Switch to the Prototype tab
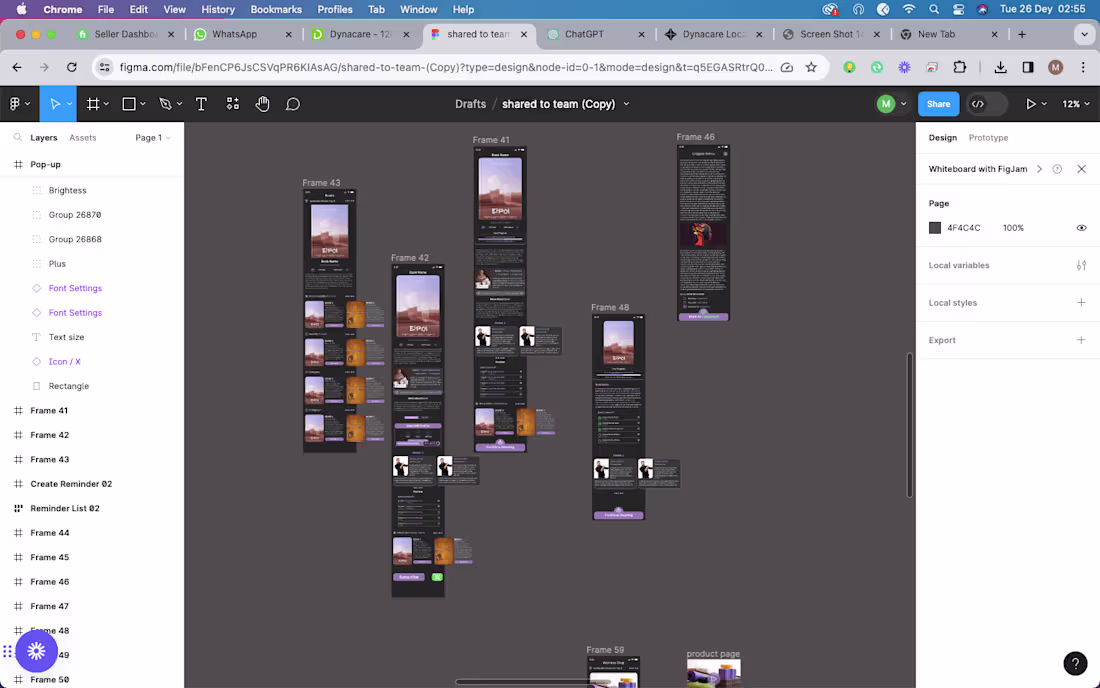This screenshot has height=688, width=1100. coord(988,137)
